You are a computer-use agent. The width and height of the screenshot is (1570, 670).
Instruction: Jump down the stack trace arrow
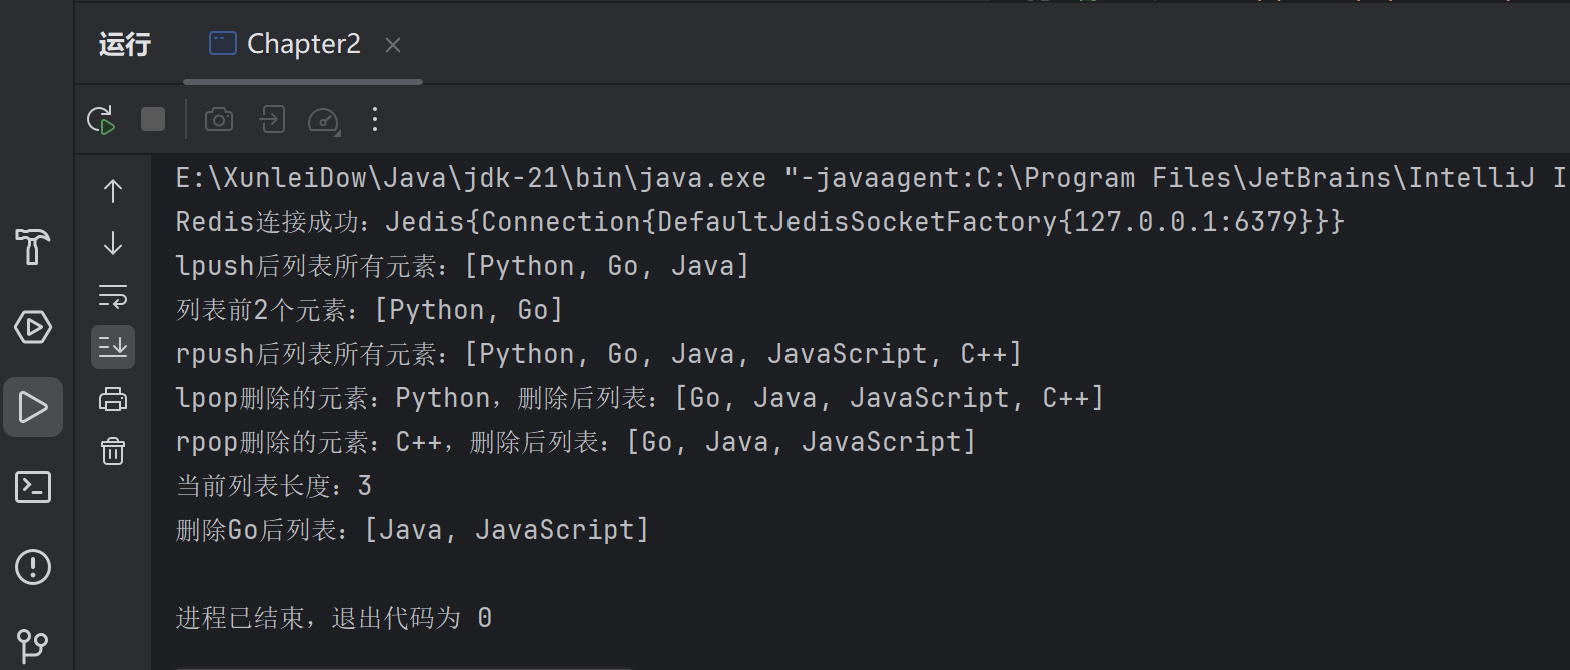click(x=113, y=243)
